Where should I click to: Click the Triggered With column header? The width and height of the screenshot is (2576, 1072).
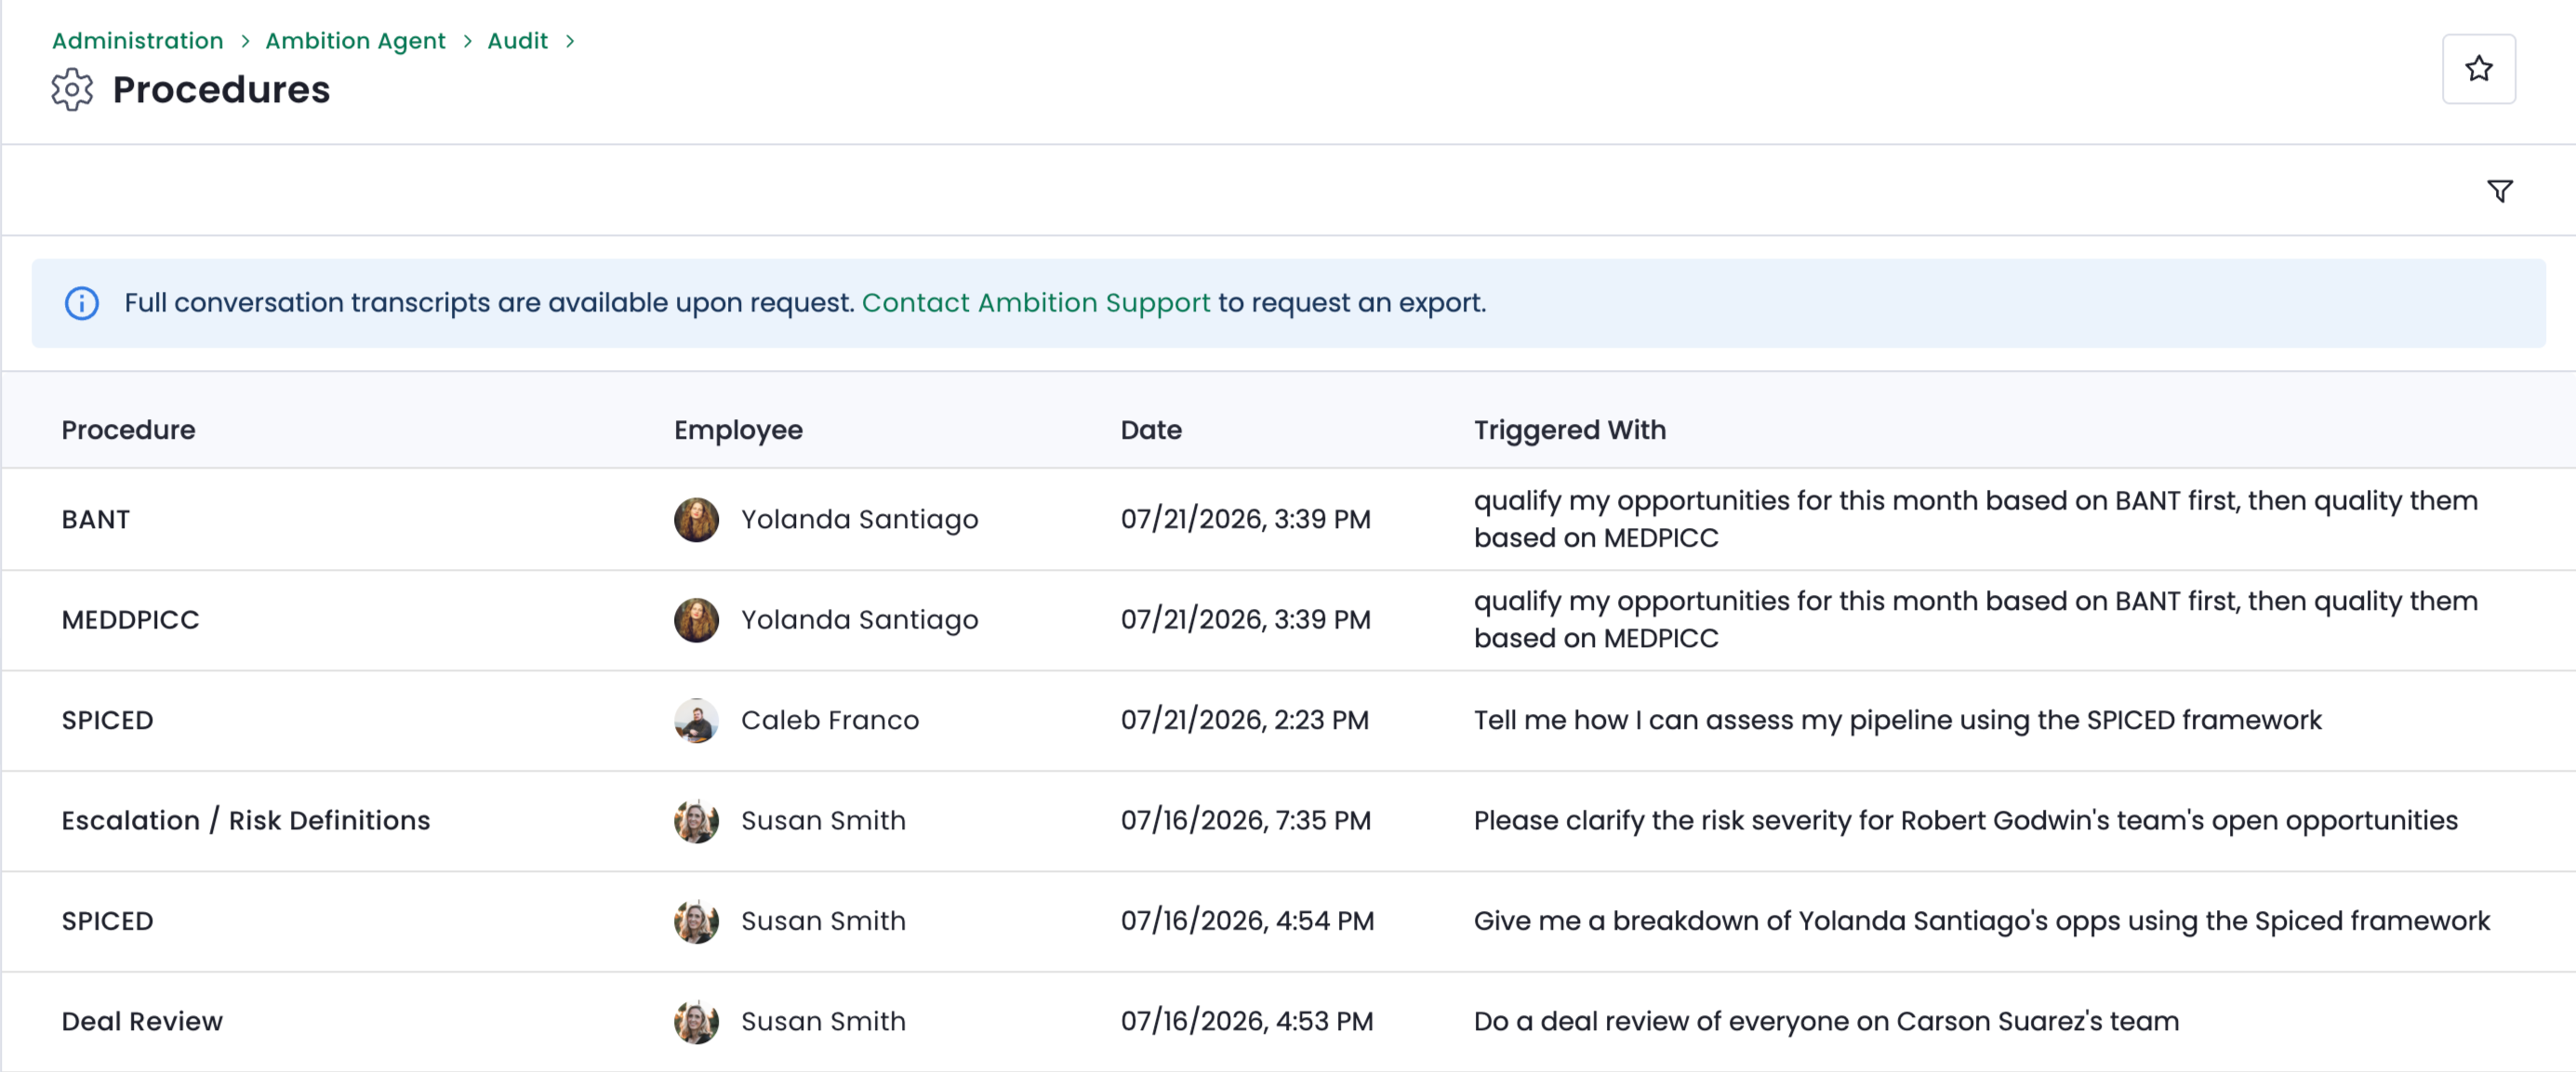point(1570,430)
